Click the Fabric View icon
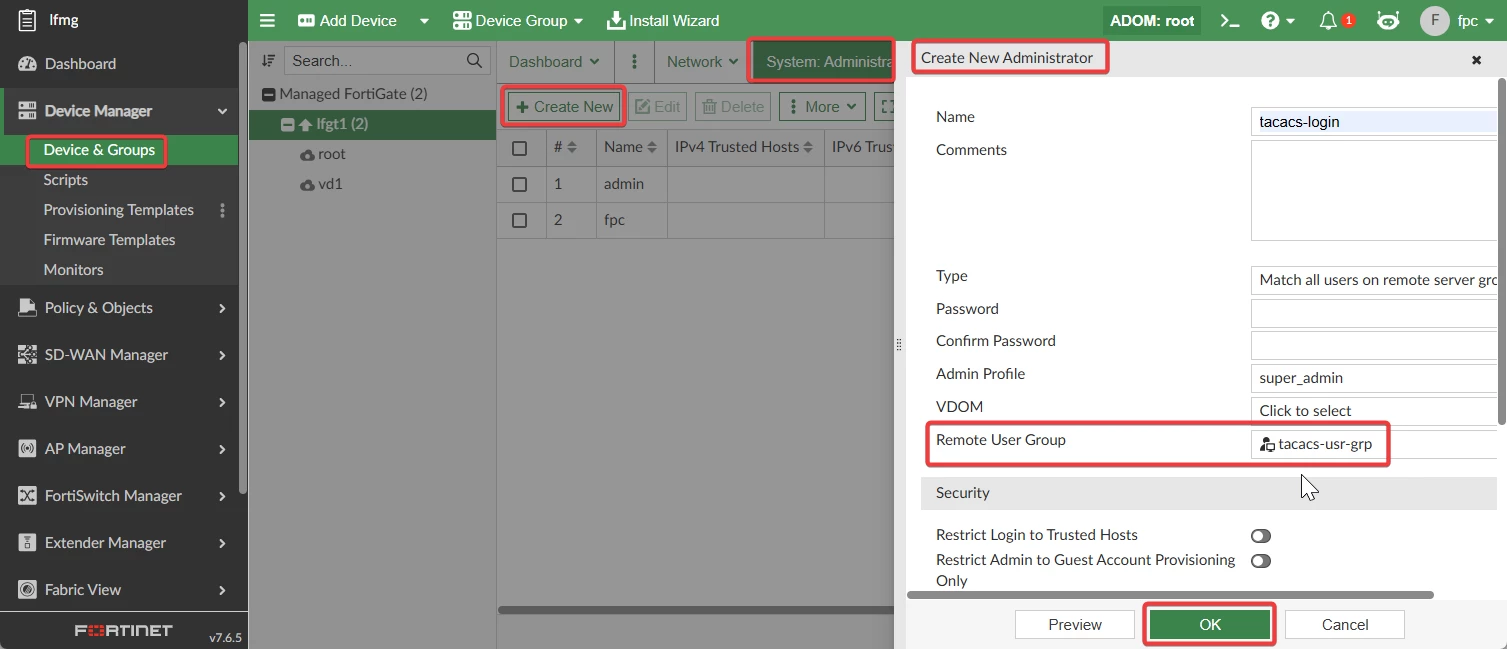This screenshot has width=1507, height=649. click(x=27, y=590)
